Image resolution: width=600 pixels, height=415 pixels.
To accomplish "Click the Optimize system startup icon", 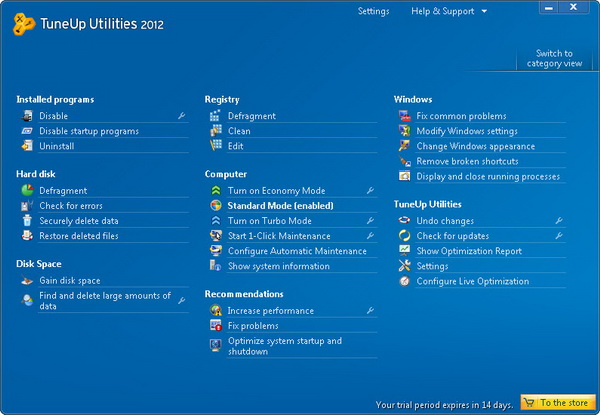I will [x=215, y=345].
